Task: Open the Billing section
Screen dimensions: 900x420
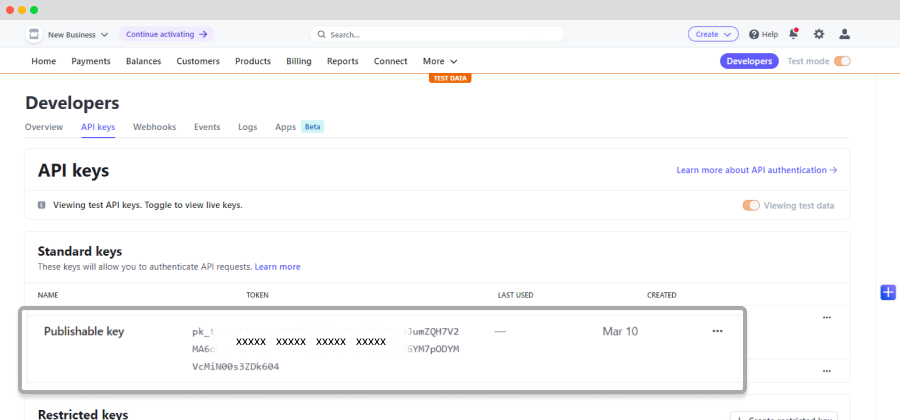Action: coord(299,61)
